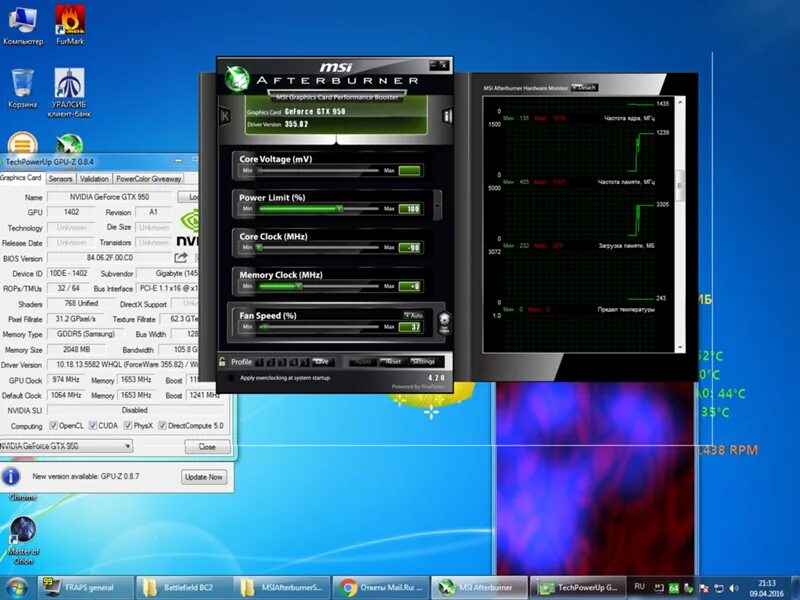This screenshot has height=600, width=800.
Task: Click the RU language indicator in the tray
Action: click(x=639, y=587)
